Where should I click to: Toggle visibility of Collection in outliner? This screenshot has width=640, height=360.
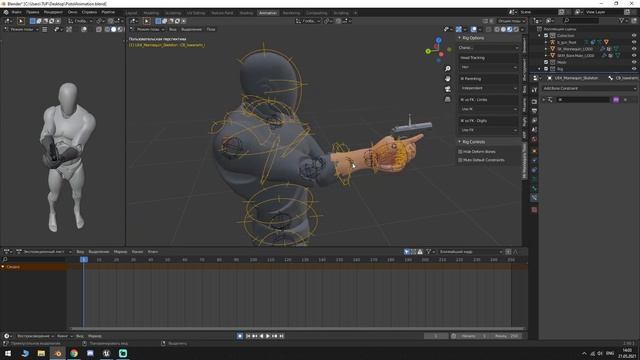(x=634, y=36)
